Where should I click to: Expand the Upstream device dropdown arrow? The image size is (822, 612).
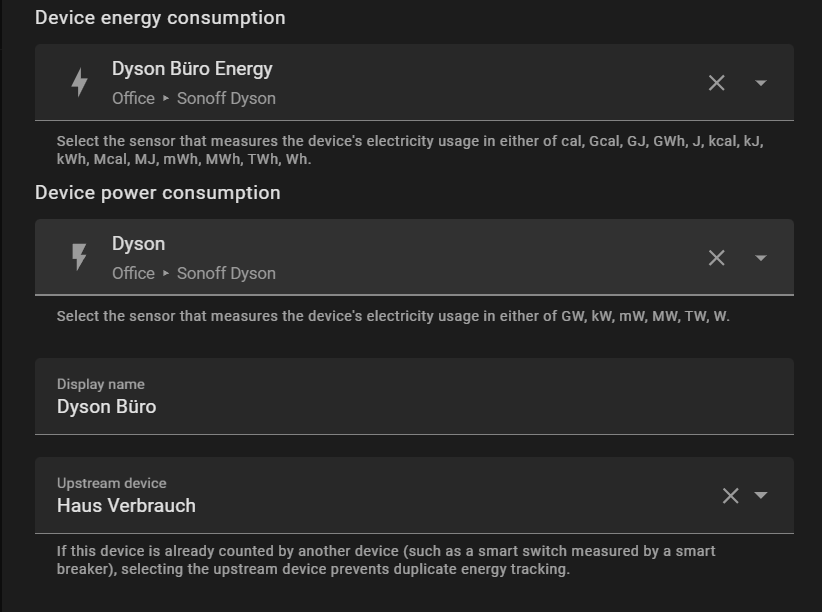tap(761, 496)
